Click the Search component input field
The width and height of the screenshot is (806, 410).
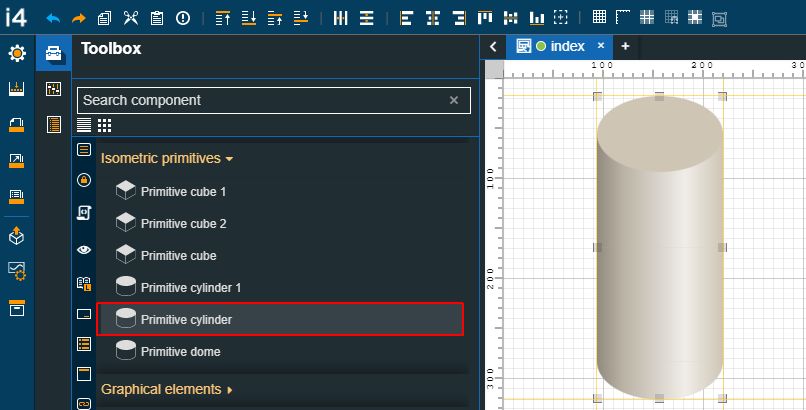[273, 100]
